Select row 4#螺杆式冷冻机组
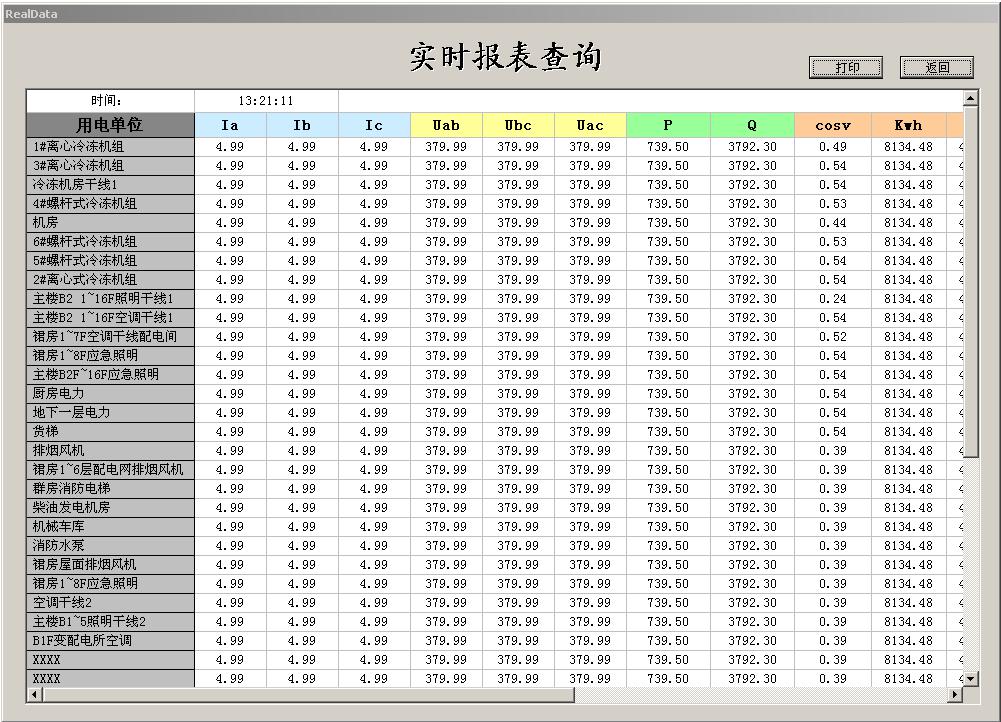The height and width of the screenshot is (722, 1001). [x=110, y=204]
